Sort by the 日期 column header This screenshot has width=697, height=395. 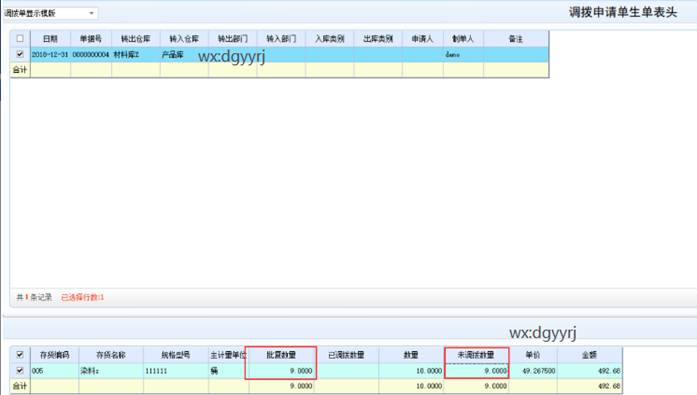(x=50, y=39)
